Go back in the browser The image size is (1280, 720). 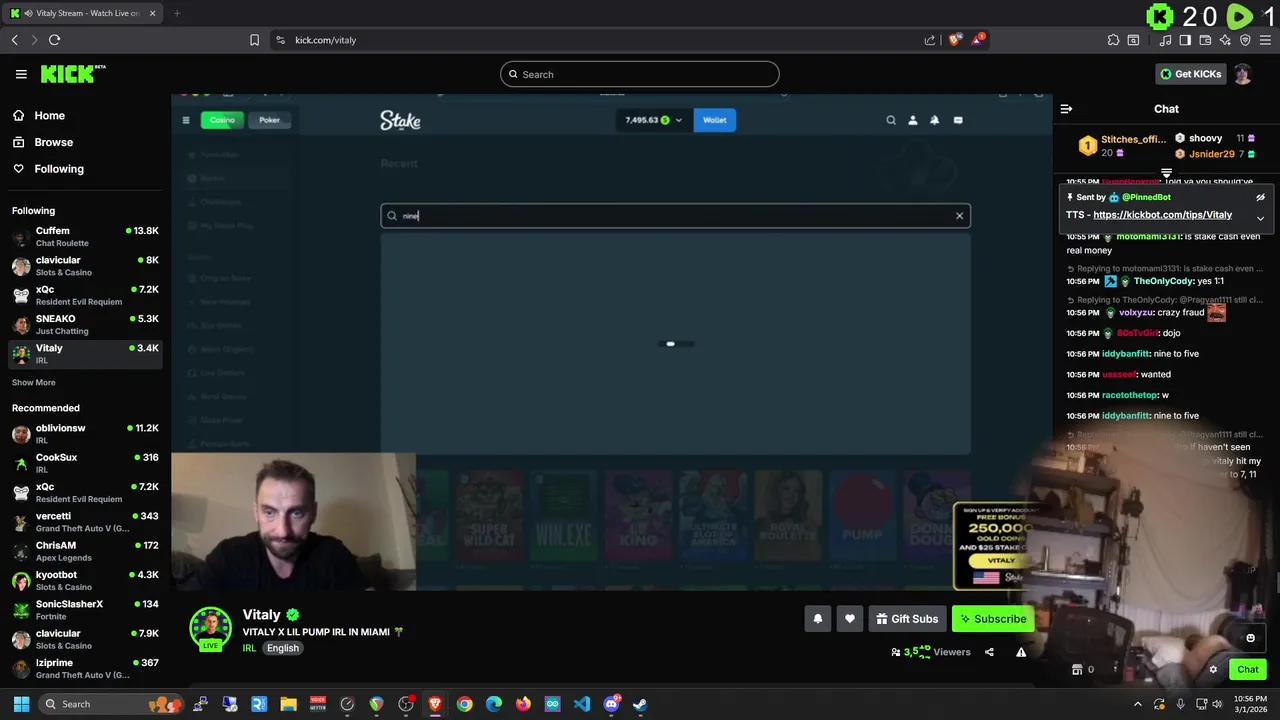click(x=14, y=40)
